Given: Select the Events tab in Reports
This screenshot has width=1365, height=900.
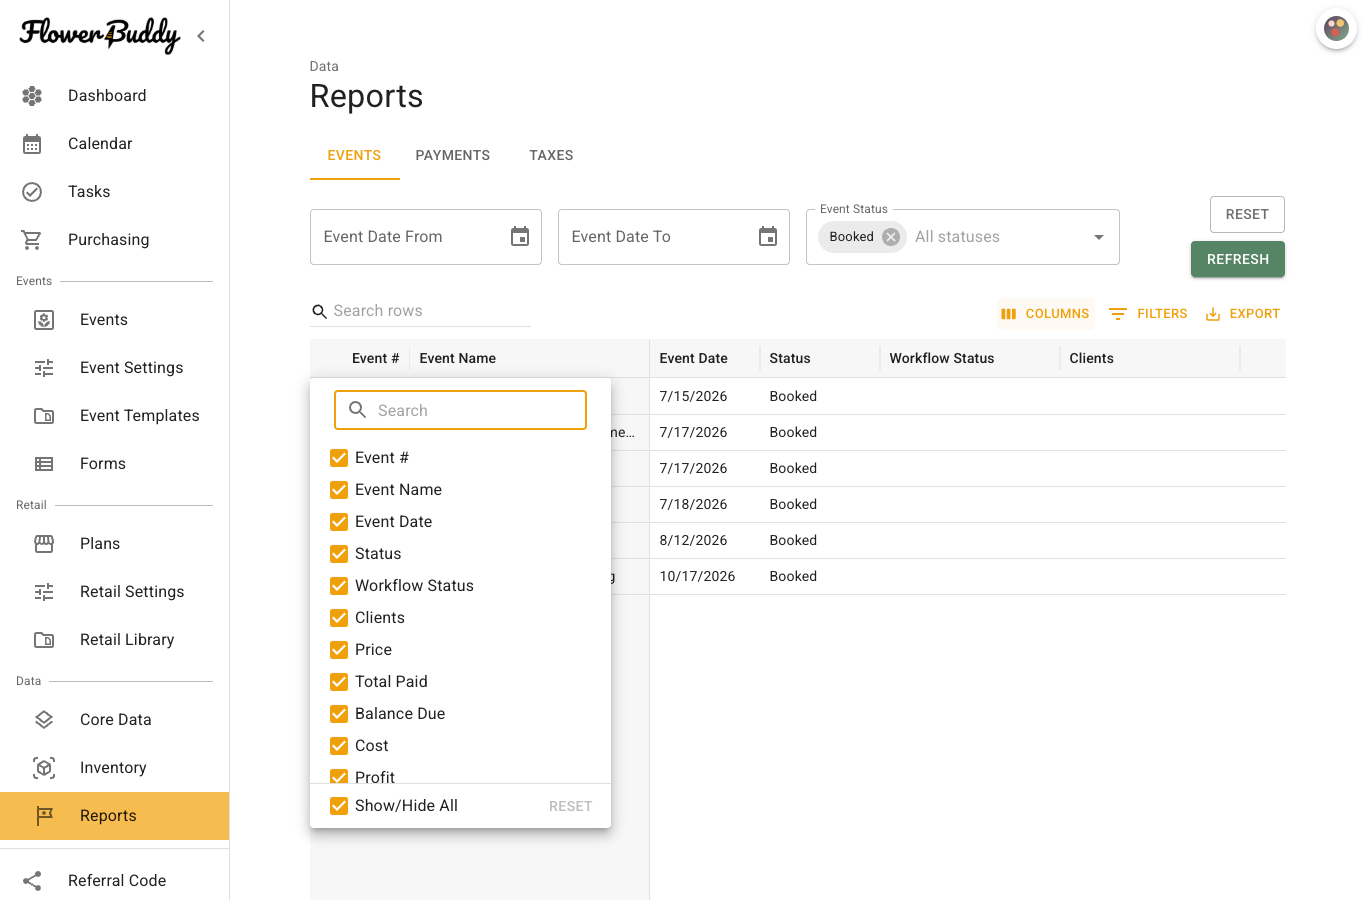Looking at the screenshot, I should [354, 156].
